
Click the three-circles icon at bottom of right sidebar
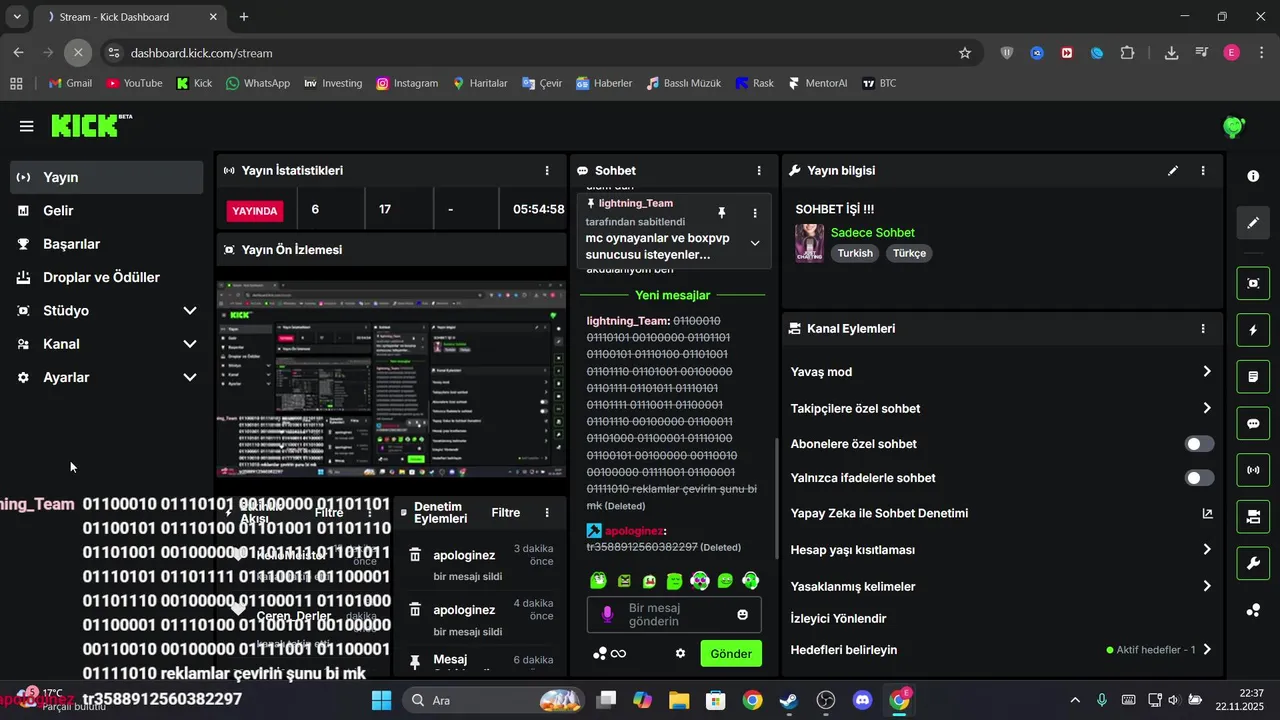point(1253,610)
